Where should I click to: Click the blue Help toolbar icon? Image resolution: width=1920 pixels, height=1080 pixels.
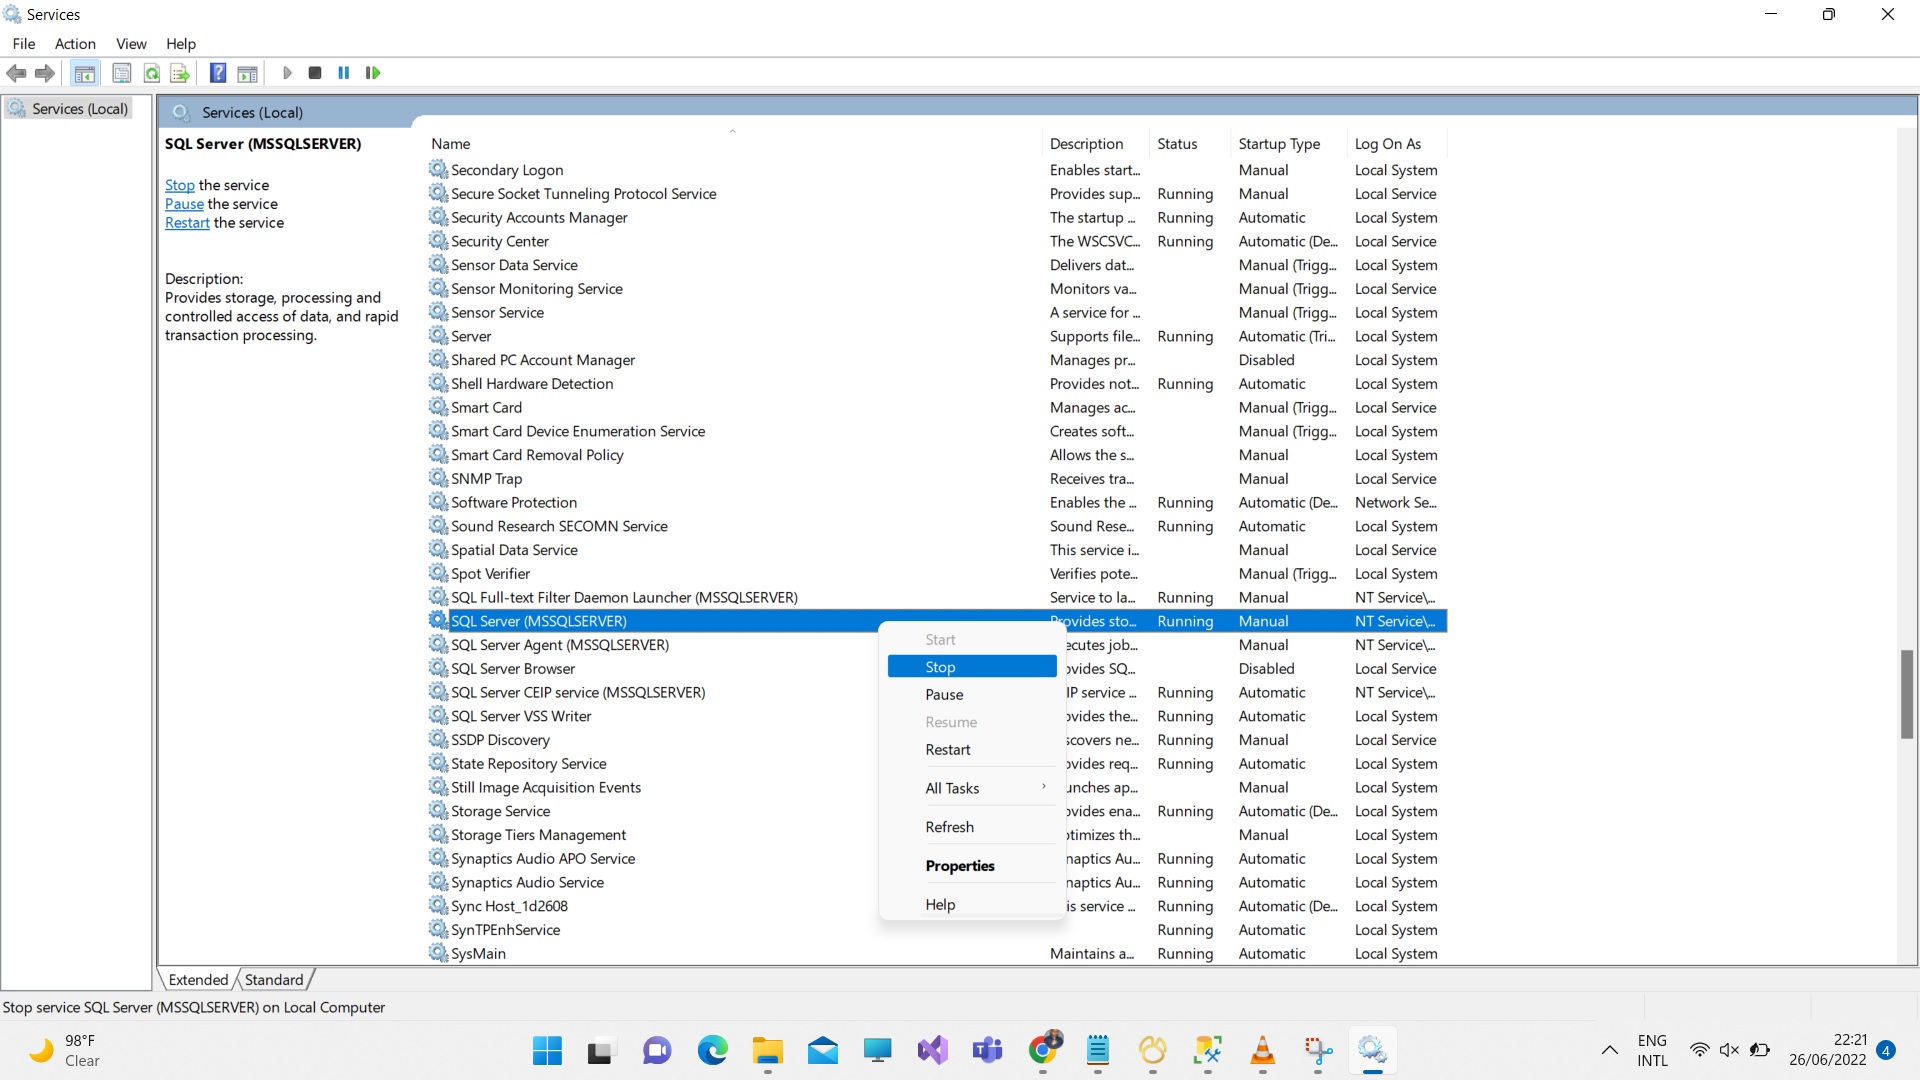point(218,73)
